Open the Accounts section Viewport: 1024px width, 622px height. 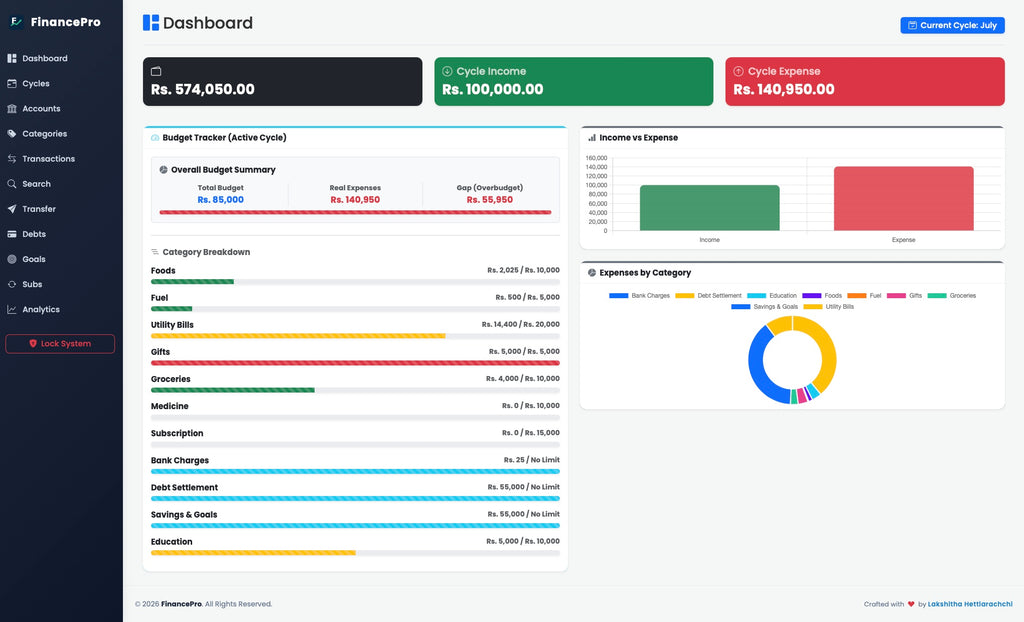(61, 108)
